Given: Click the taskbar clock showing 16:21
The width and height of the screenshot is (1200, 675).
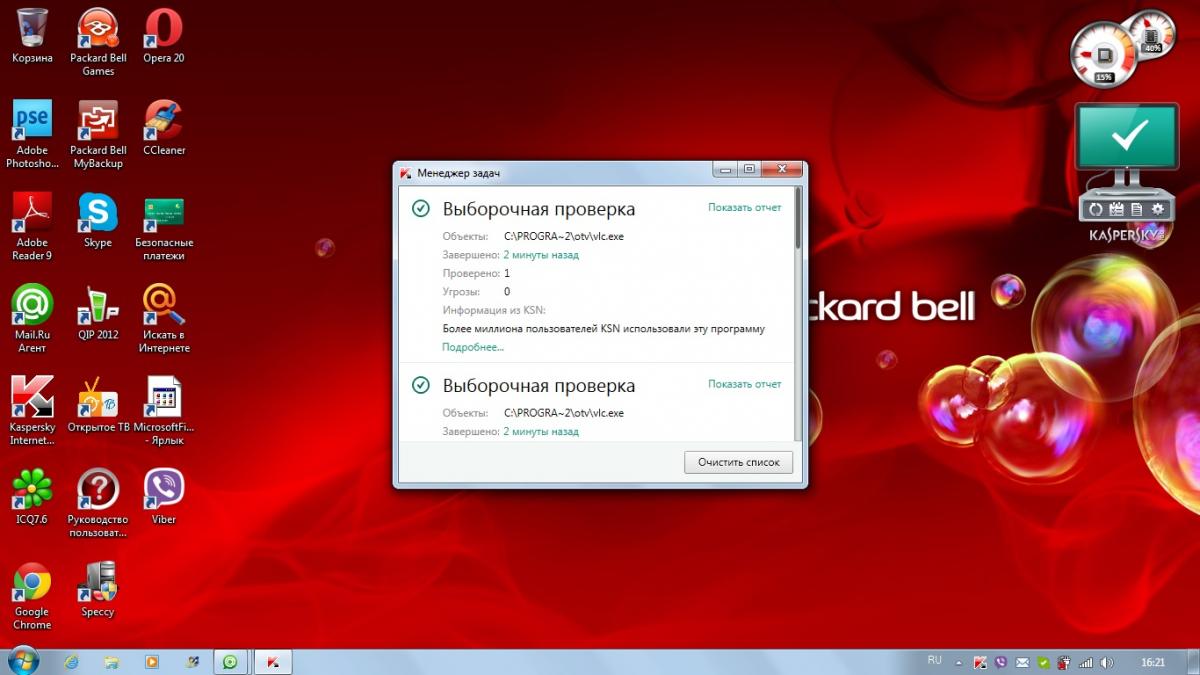Looking at the screenshot, I should pos(1153,662).
